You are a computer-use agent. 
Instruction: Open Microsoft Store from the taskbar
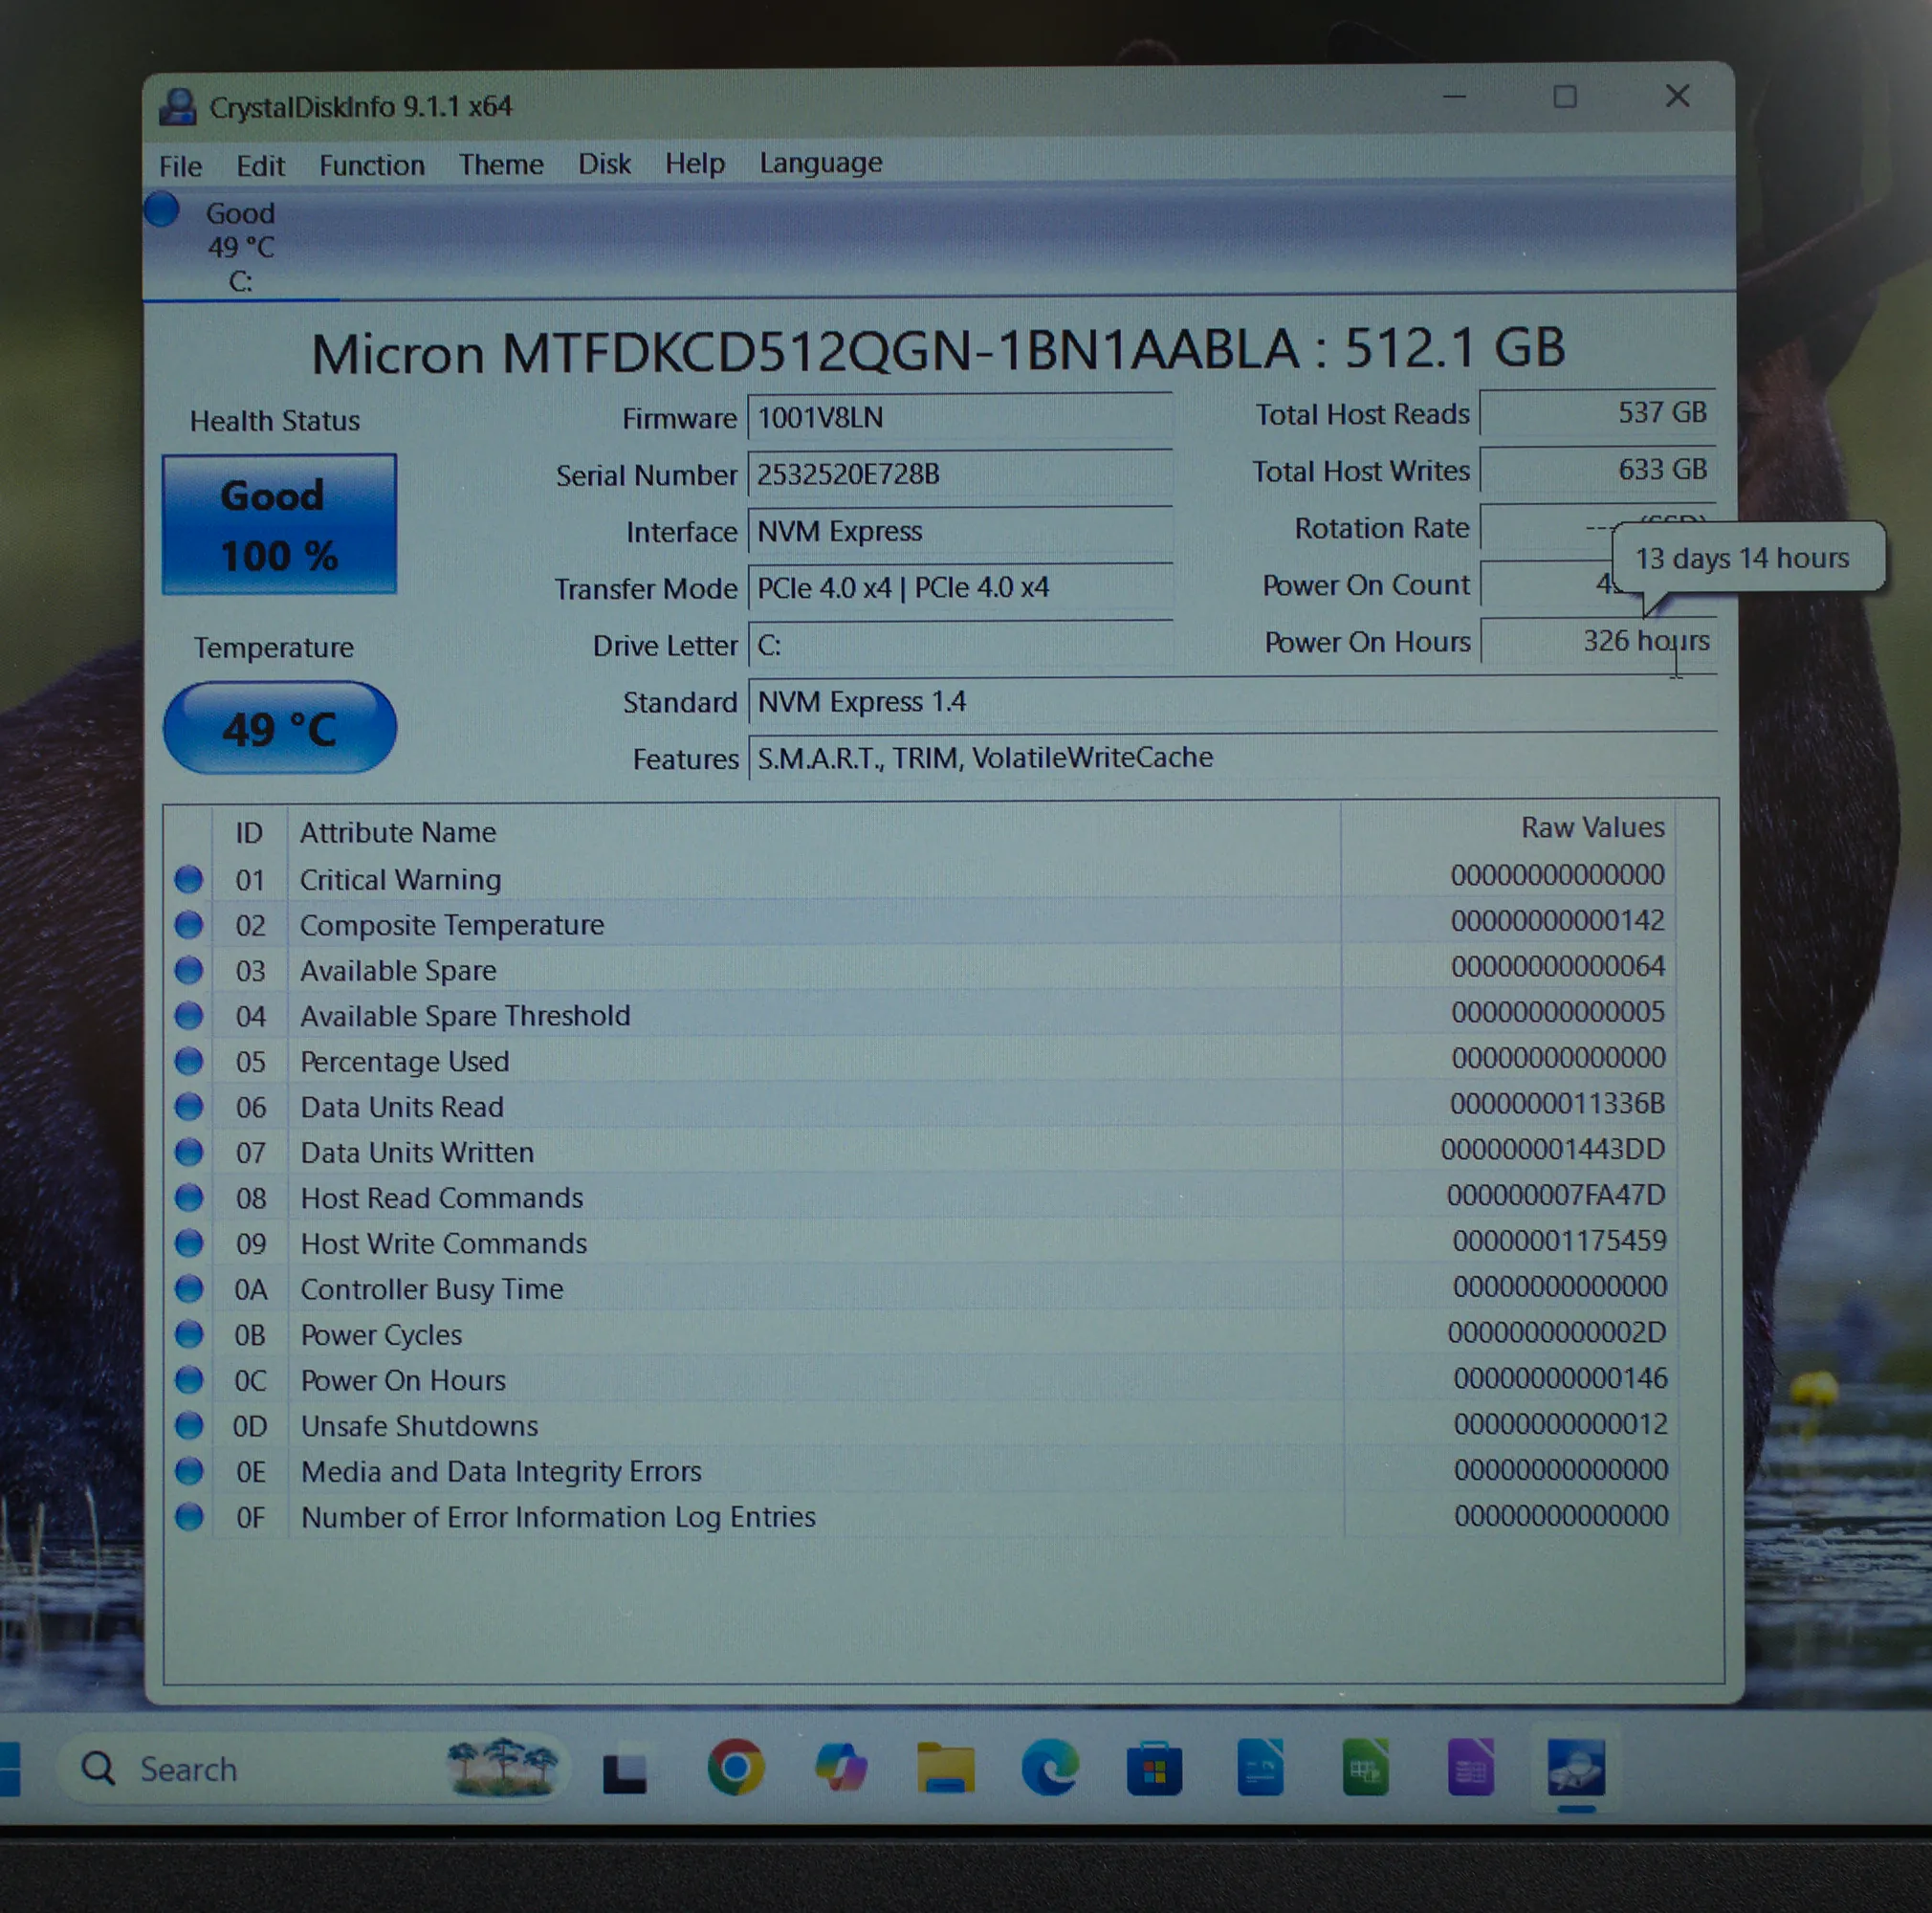click(x=1154, y=1769)
